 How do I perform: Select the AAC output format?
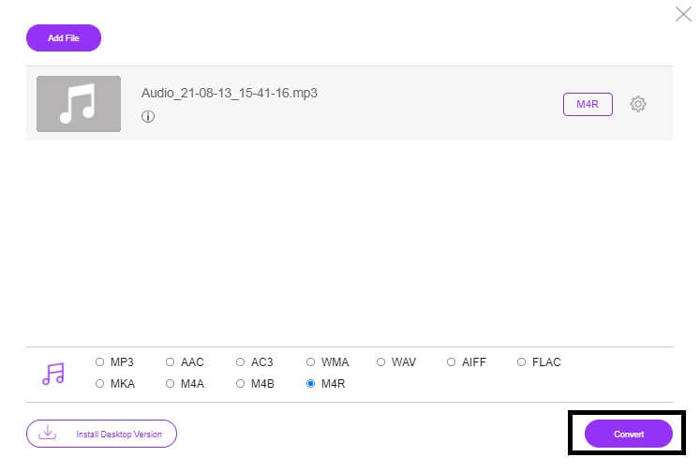pyautogui.click(x=170, y=362)
